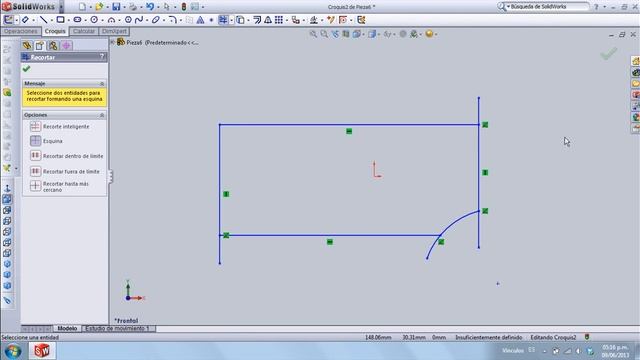Click the Undo icon
This screenshot has height=360, width=640.
pos(150,7)
